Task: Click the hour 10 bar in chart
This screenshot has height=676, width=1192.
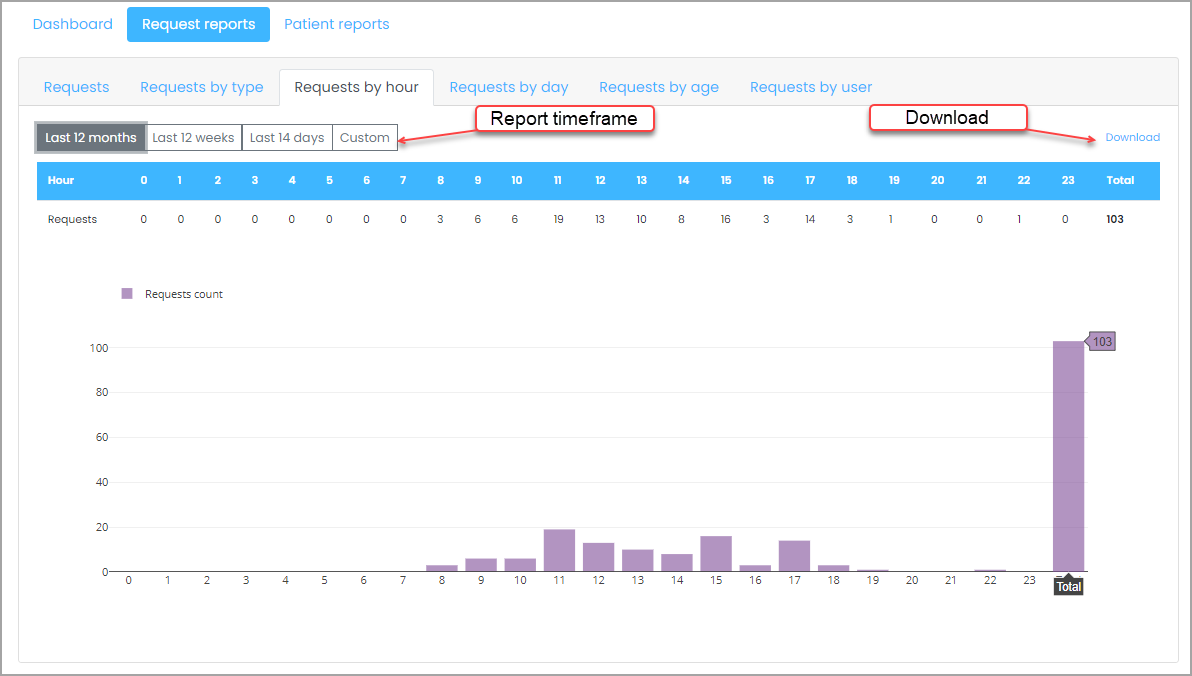Action: pyautogui.click(x=520, y=565)
